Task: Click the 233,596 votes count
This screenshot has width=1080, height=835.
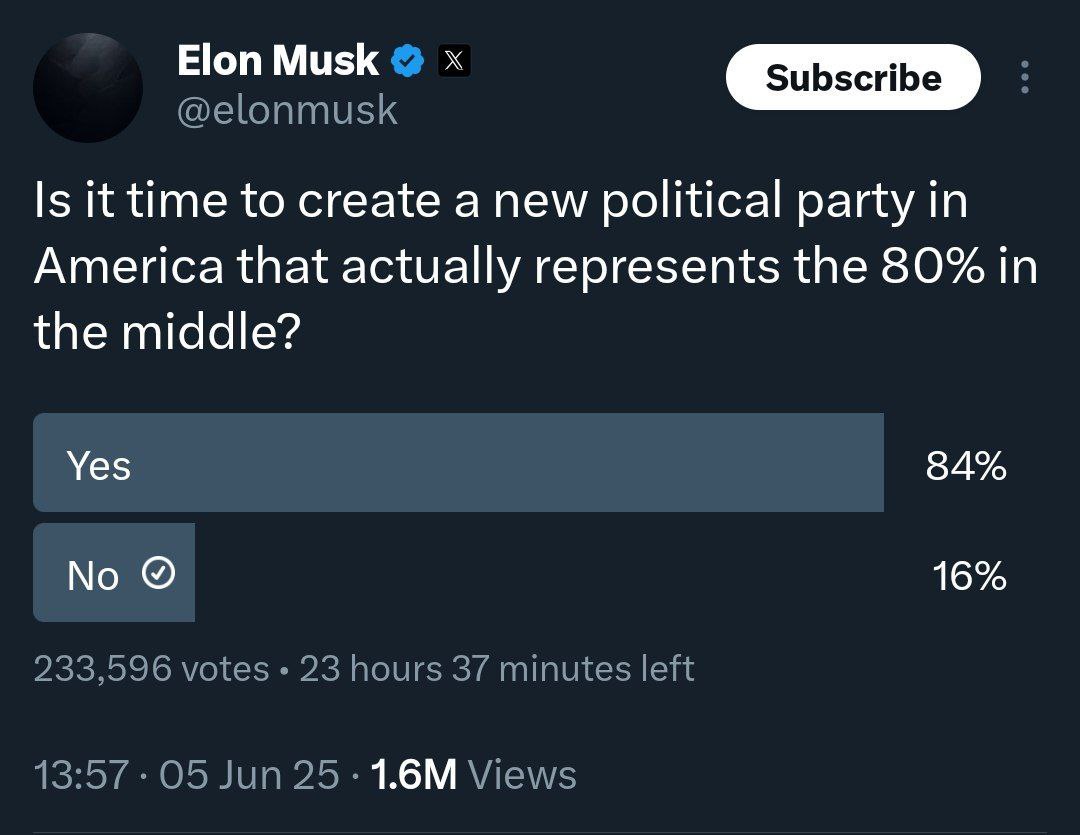Action: click(151, 668)
